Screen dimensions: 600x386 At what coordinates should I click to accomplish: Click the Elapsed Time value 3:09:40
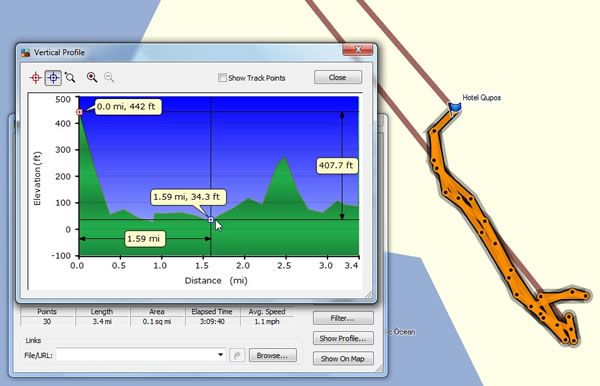click(212, 322)
